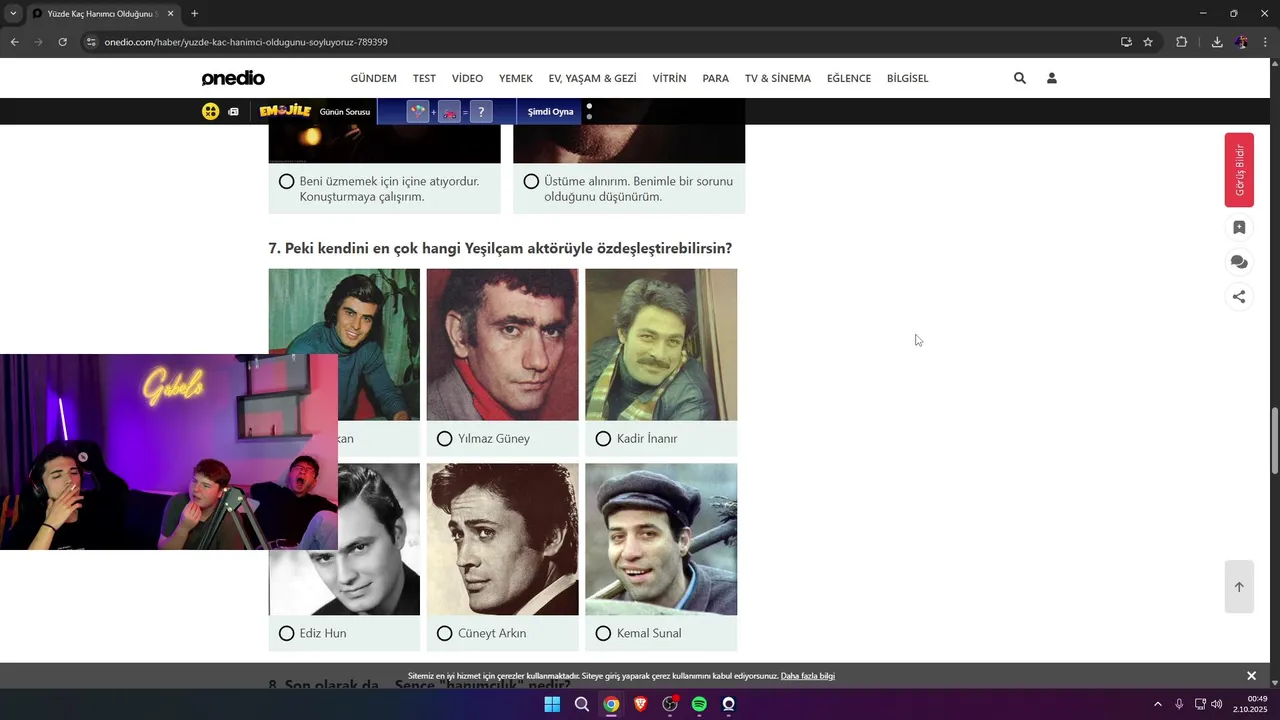Open the Emojile logo banner
Screen dimensions: 1280x720
point(285,111)
